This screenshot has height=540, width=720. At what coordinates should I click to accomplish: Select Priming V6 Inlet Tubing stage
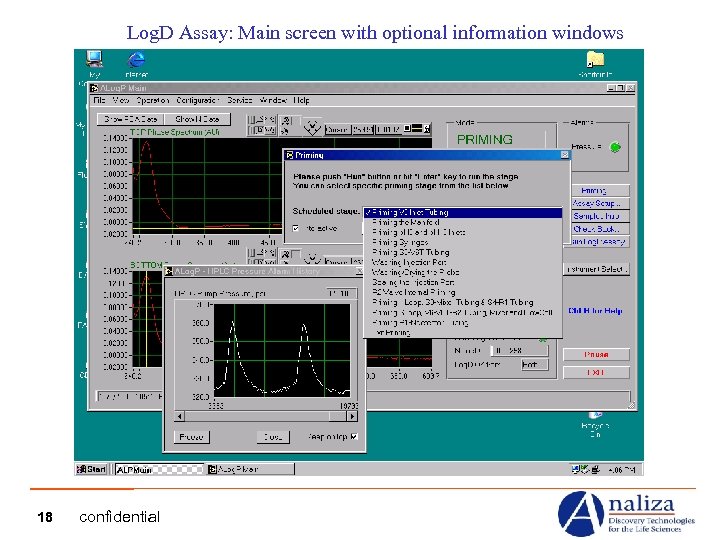click(x=463, y=213)
